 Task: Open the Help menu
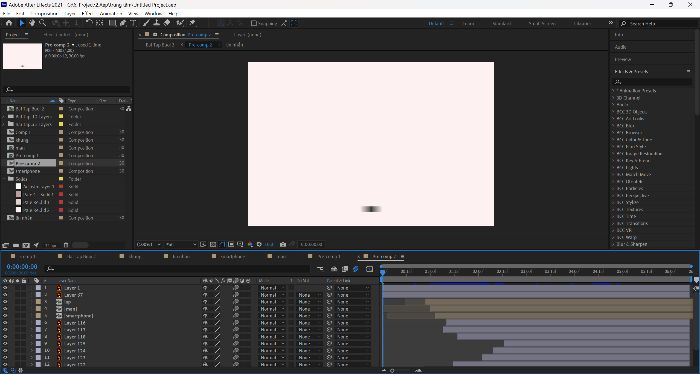click(173, 14)
